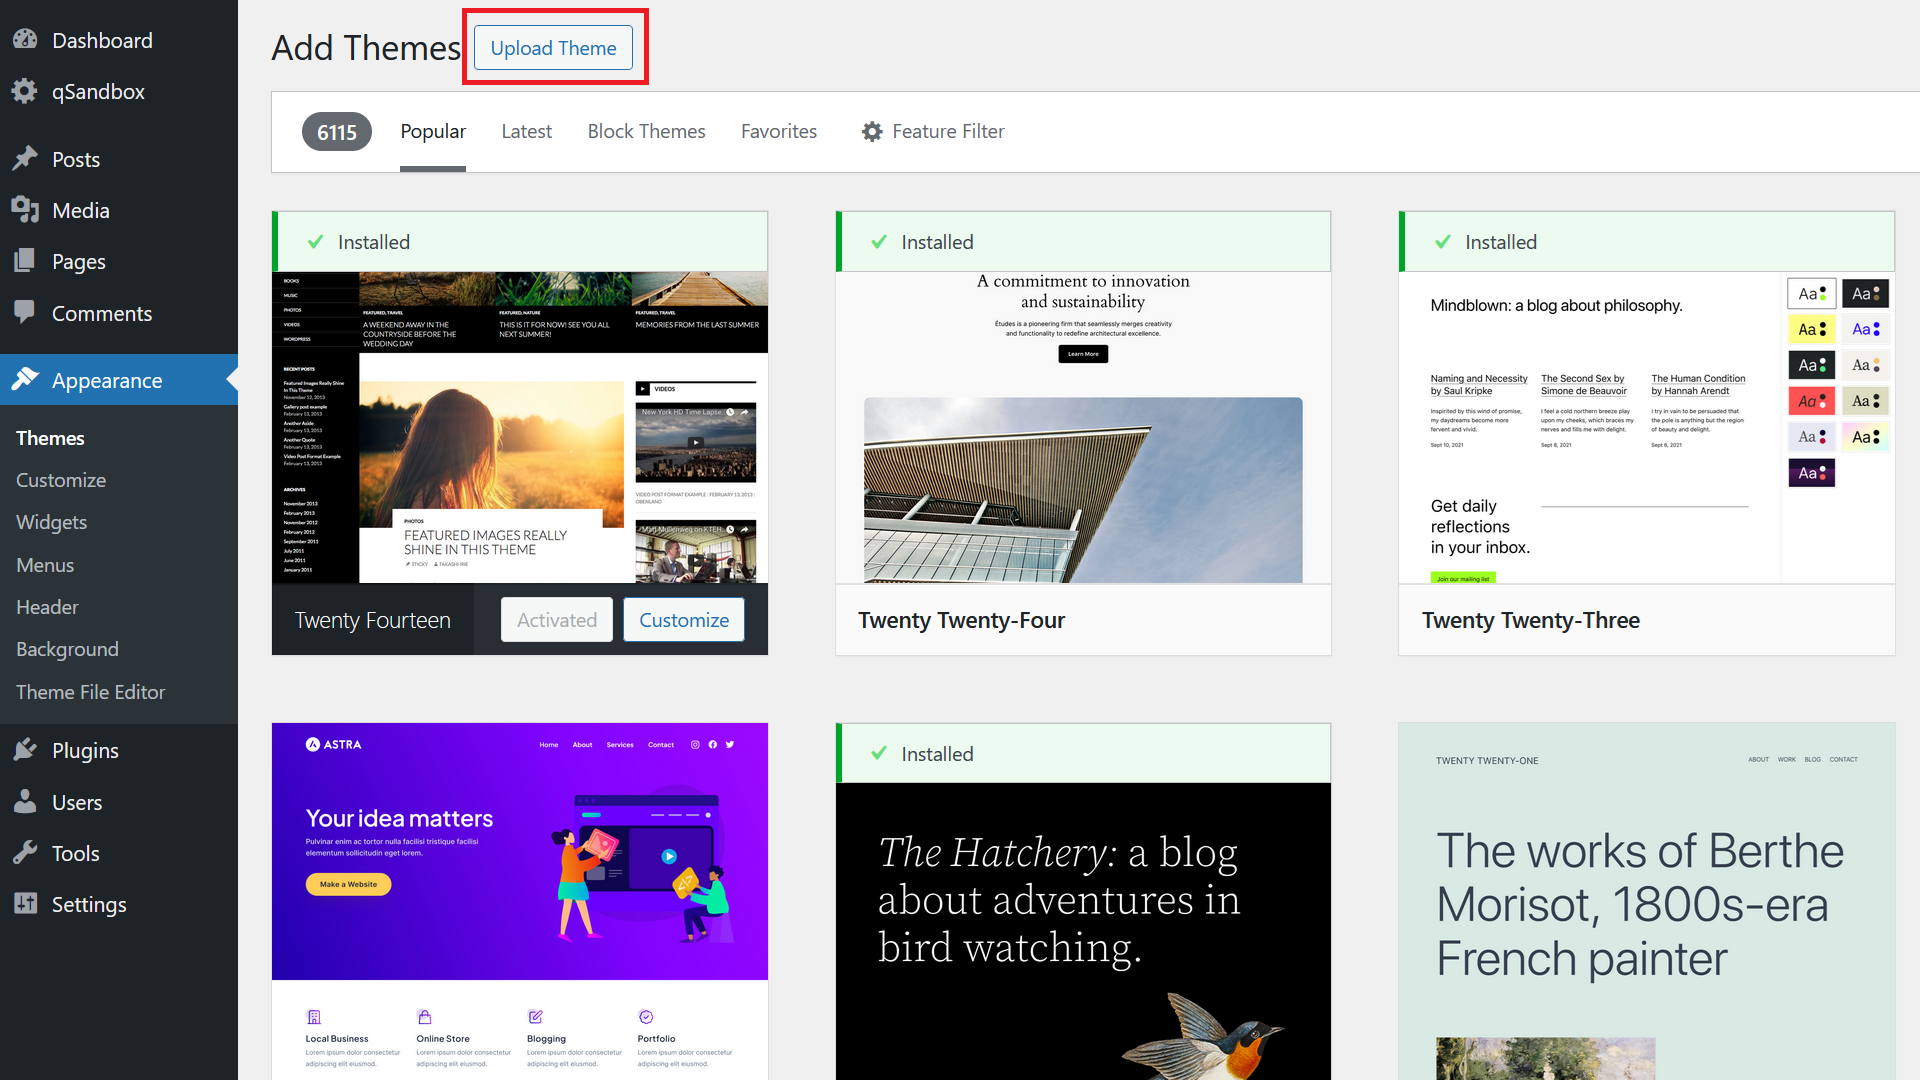Click the Appearance paintbrush icon
The height and width of the screenshot is (1080, 1920).
click(25, 380)
